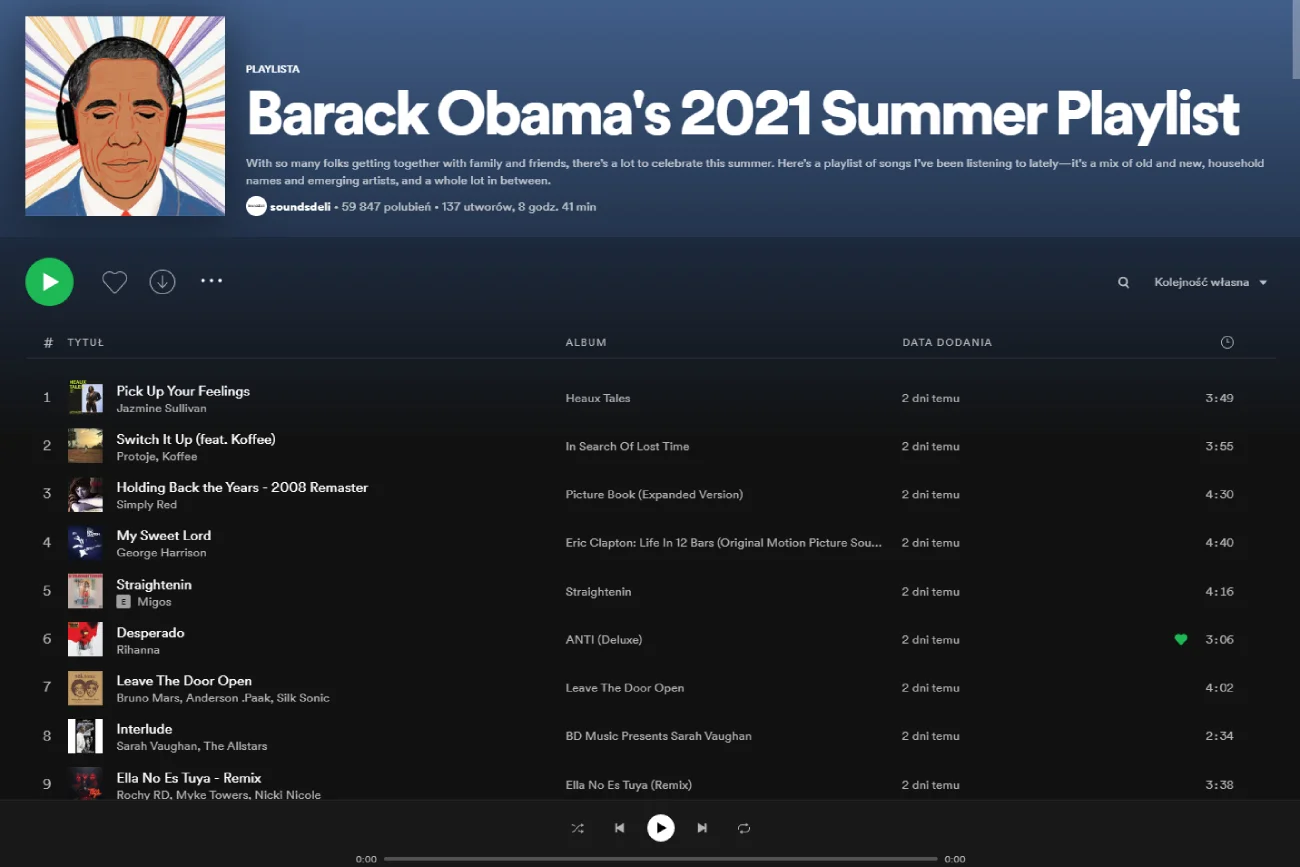
Task: Skip to next track in player bar
Action: coord(702,828)
